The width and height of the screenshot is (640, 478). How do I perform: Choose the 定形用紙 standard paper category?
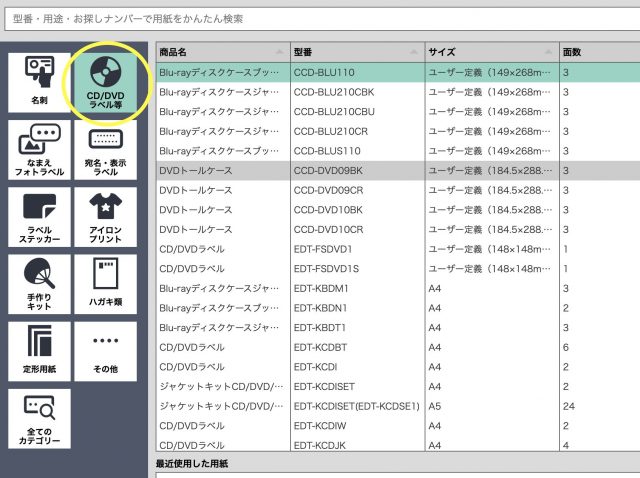click(39, 351)
